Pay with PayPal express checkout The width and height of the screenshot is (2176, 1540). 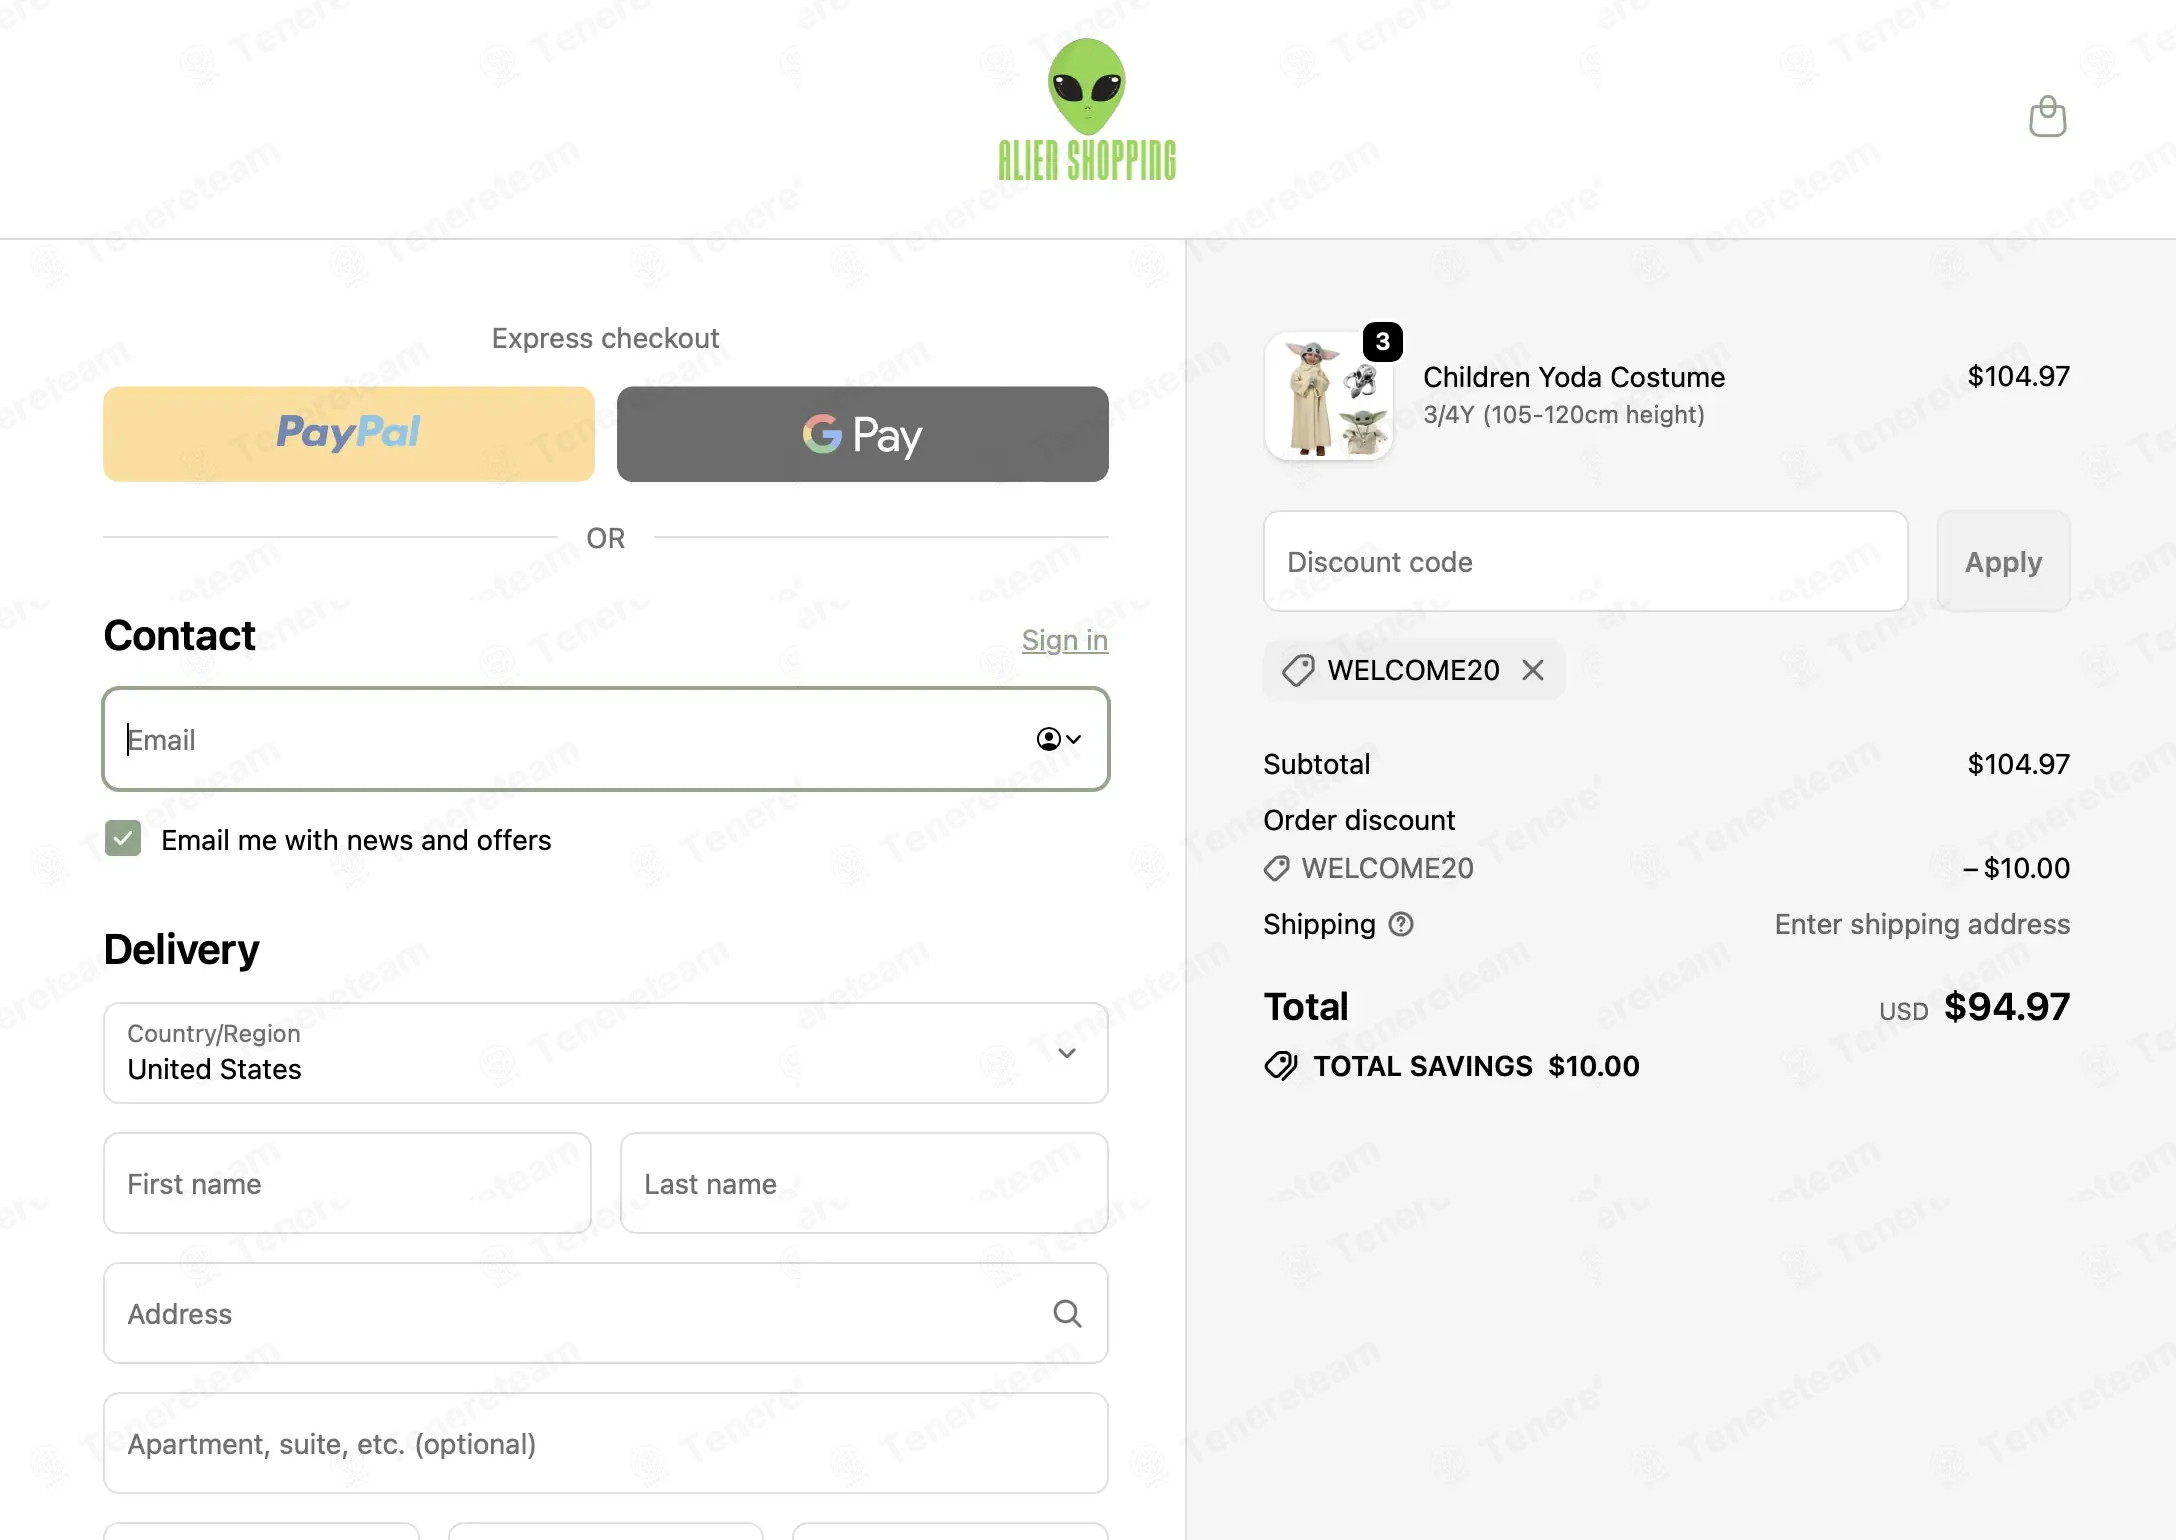pyautogui.click(x=349, y=434)
